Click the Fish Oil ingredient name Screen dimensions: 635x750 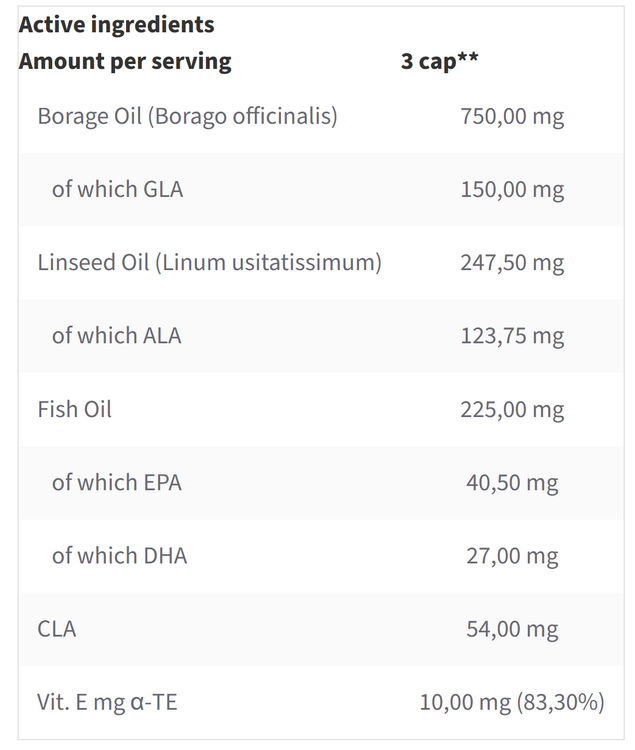(74, 409)
